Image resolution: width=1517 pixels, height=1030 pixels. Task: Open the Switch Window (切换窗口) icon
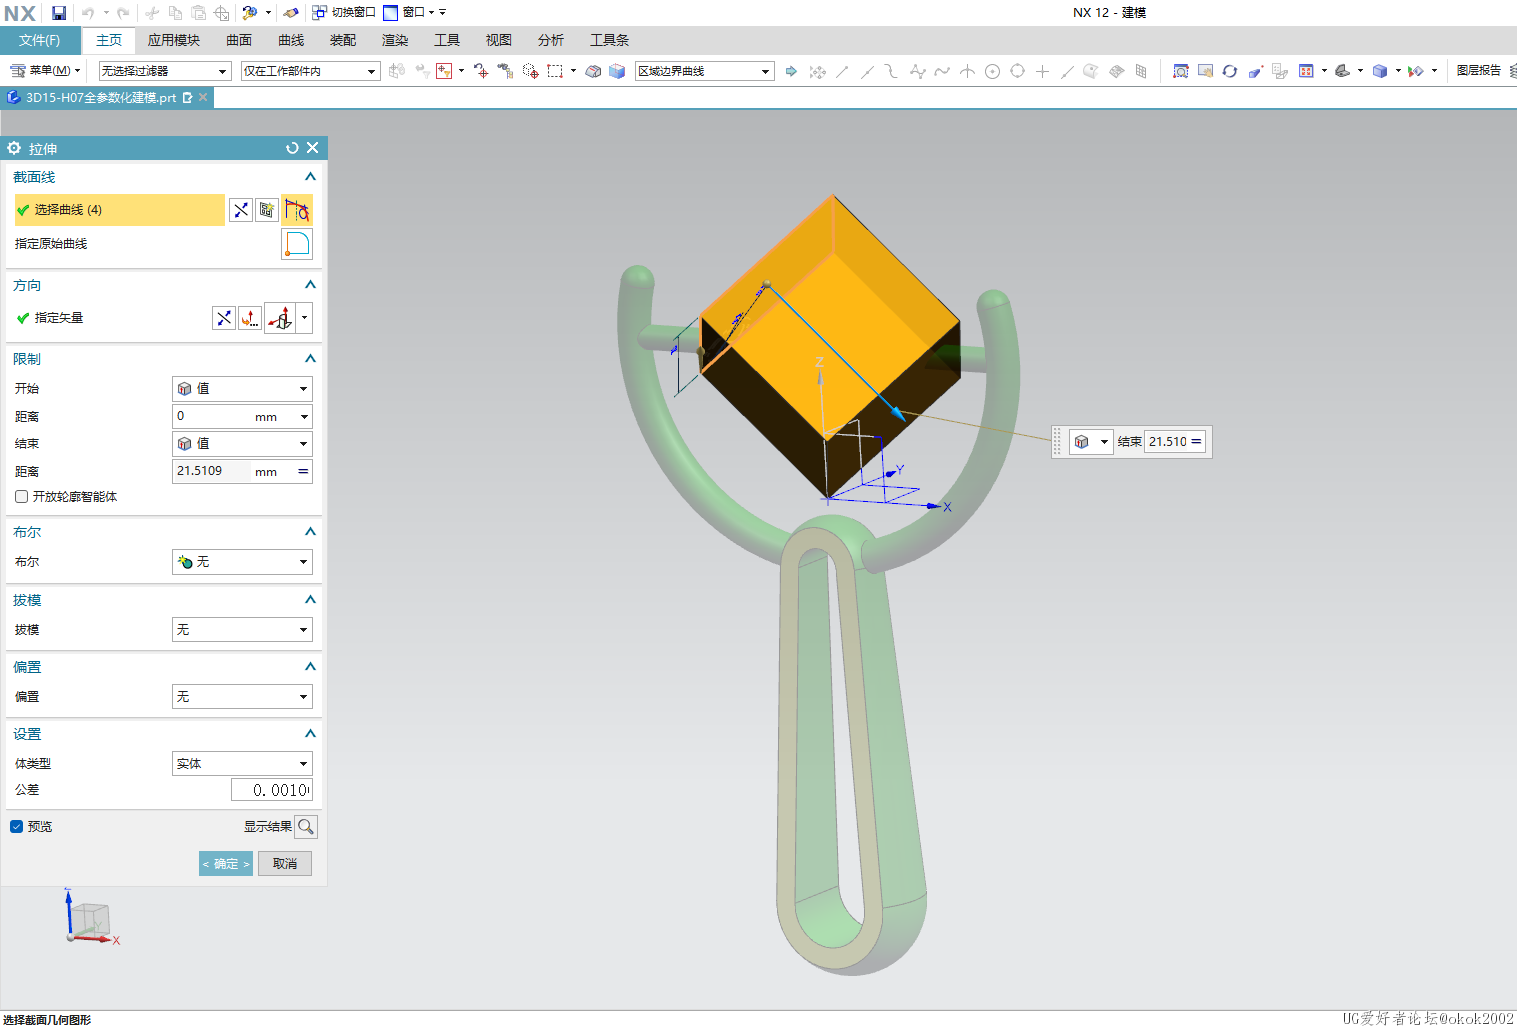click(x=320, y=13)
